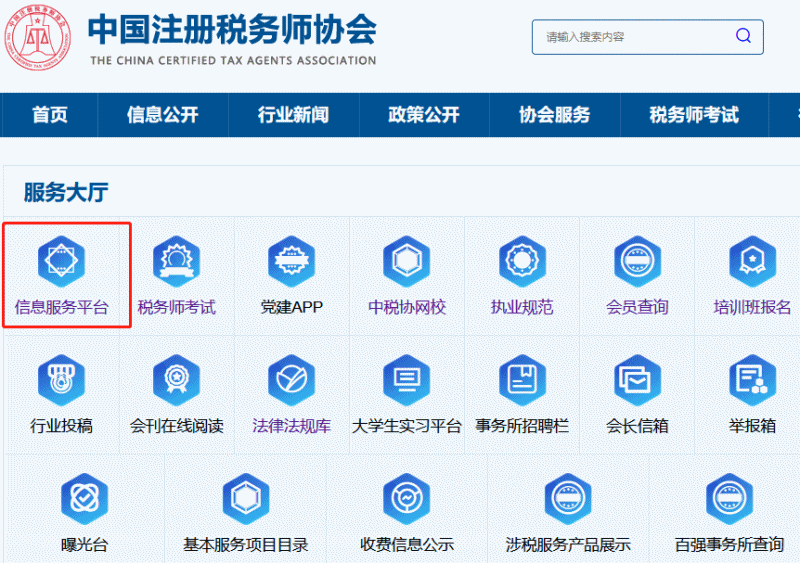
Task: Click the 会长信箱 mail icon
Action: coord(637,380)
